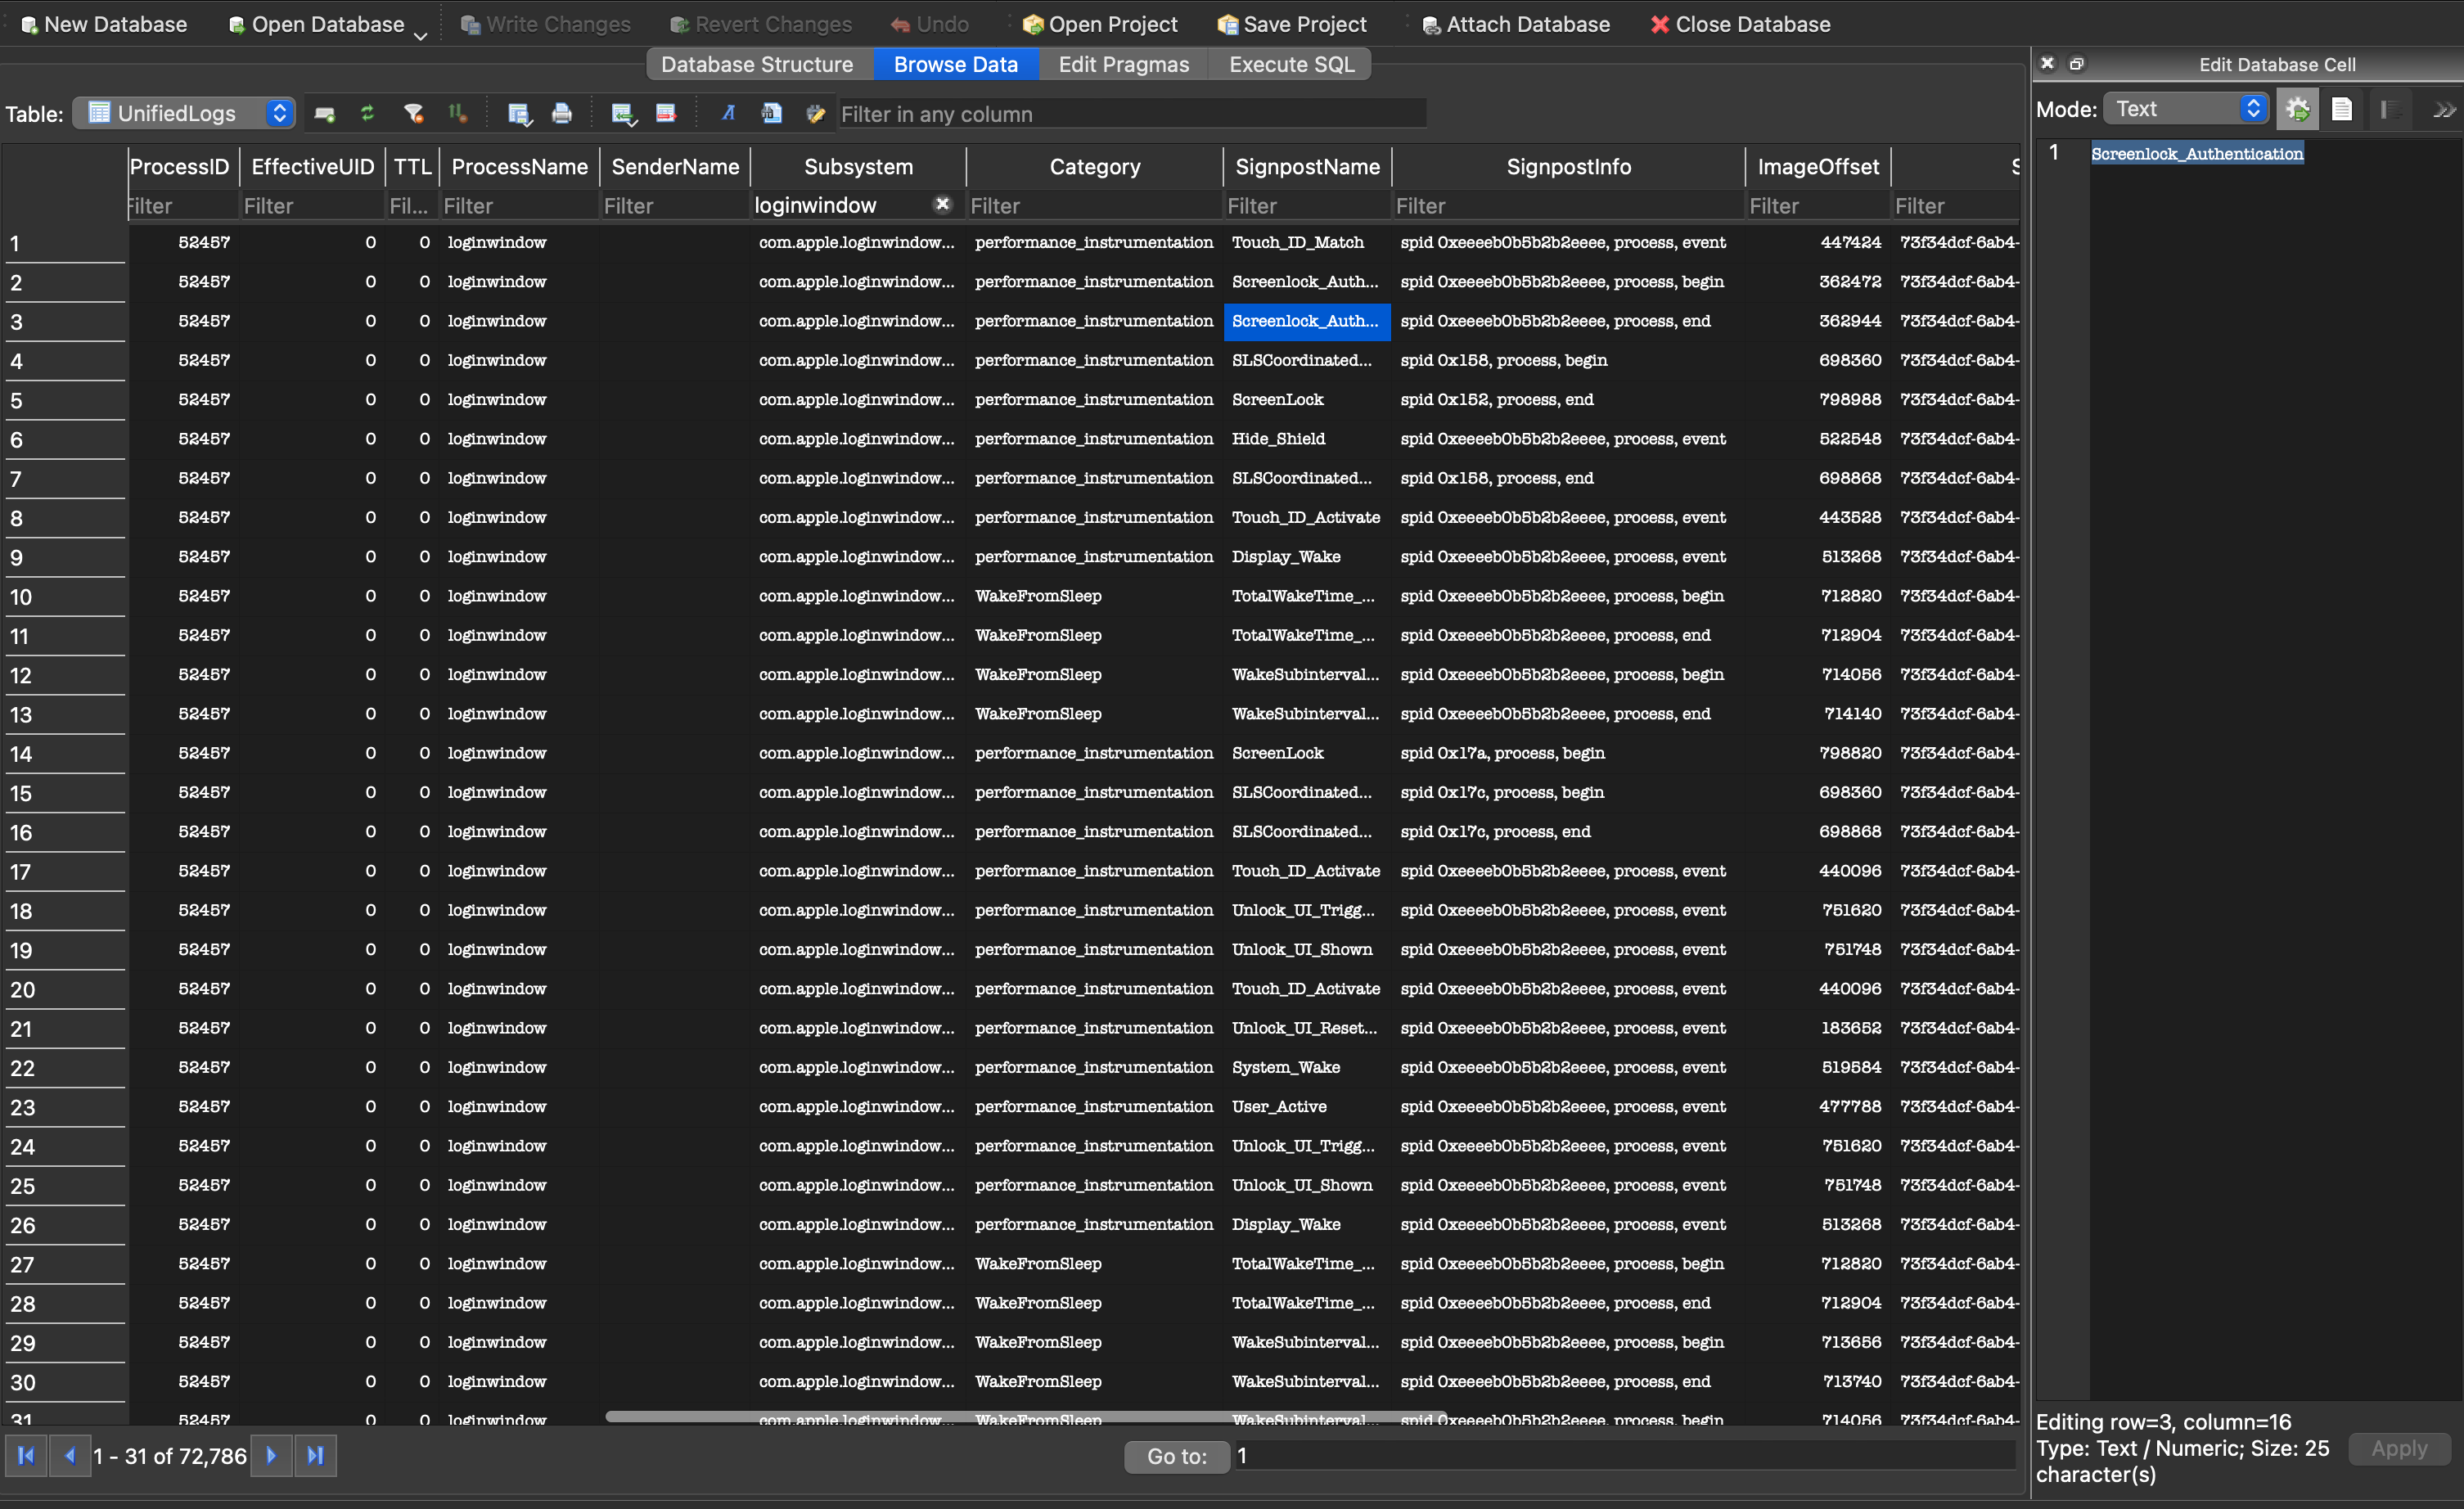2464x1509 pixels.
Task: Click Write Changes in the toolbar
Action: tap(546, 25)
